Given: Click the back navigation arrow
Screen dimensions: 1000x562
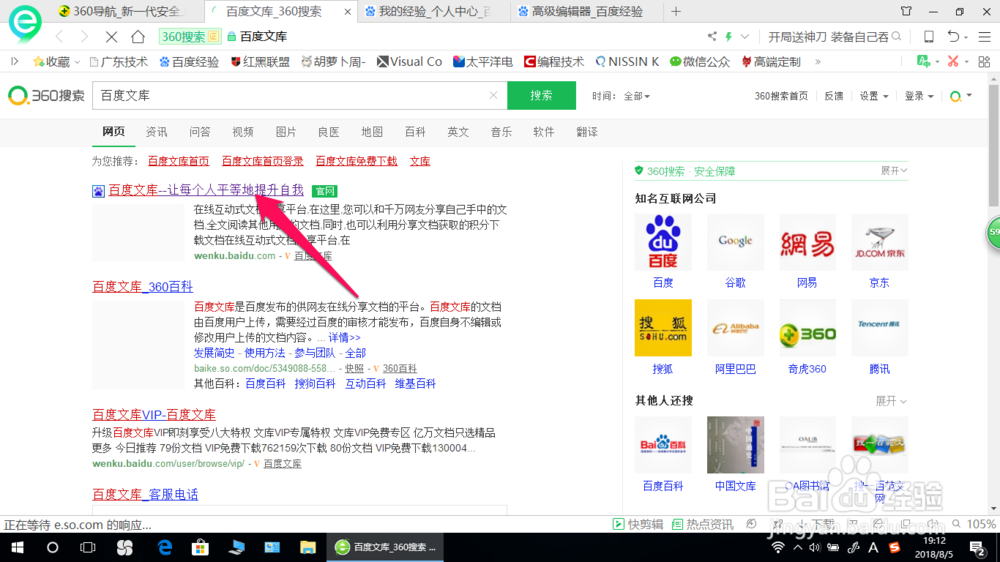Looking at the screenshot, I should tap(59, 37).
